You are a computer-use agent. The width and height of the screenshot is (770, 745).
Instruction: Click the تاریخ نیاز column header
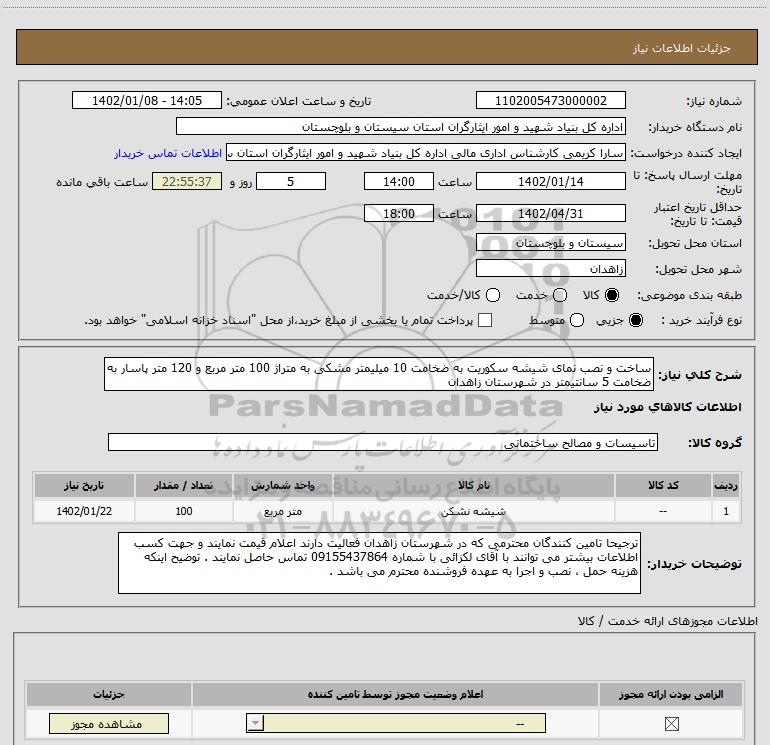tap(83, 485)
